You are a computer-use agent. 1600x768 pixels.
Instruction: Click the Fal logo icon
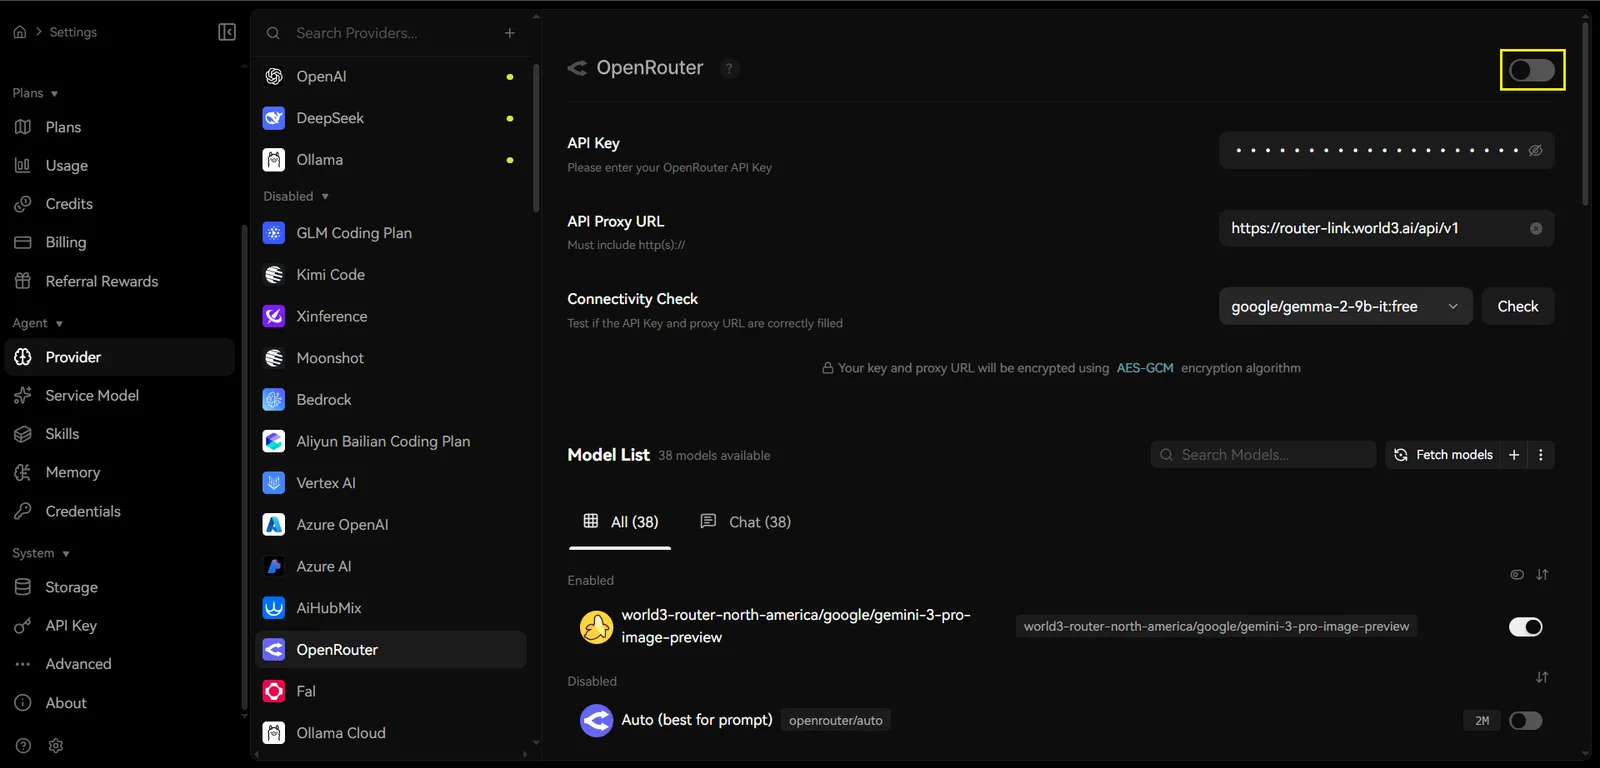point(274,691)
